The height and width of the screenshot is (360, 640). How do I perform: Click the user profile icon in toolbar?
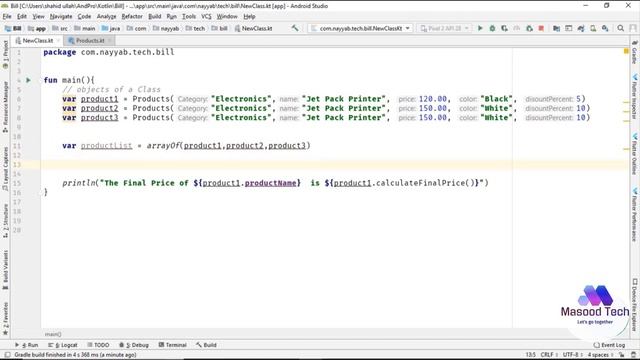tap(633, 28)
